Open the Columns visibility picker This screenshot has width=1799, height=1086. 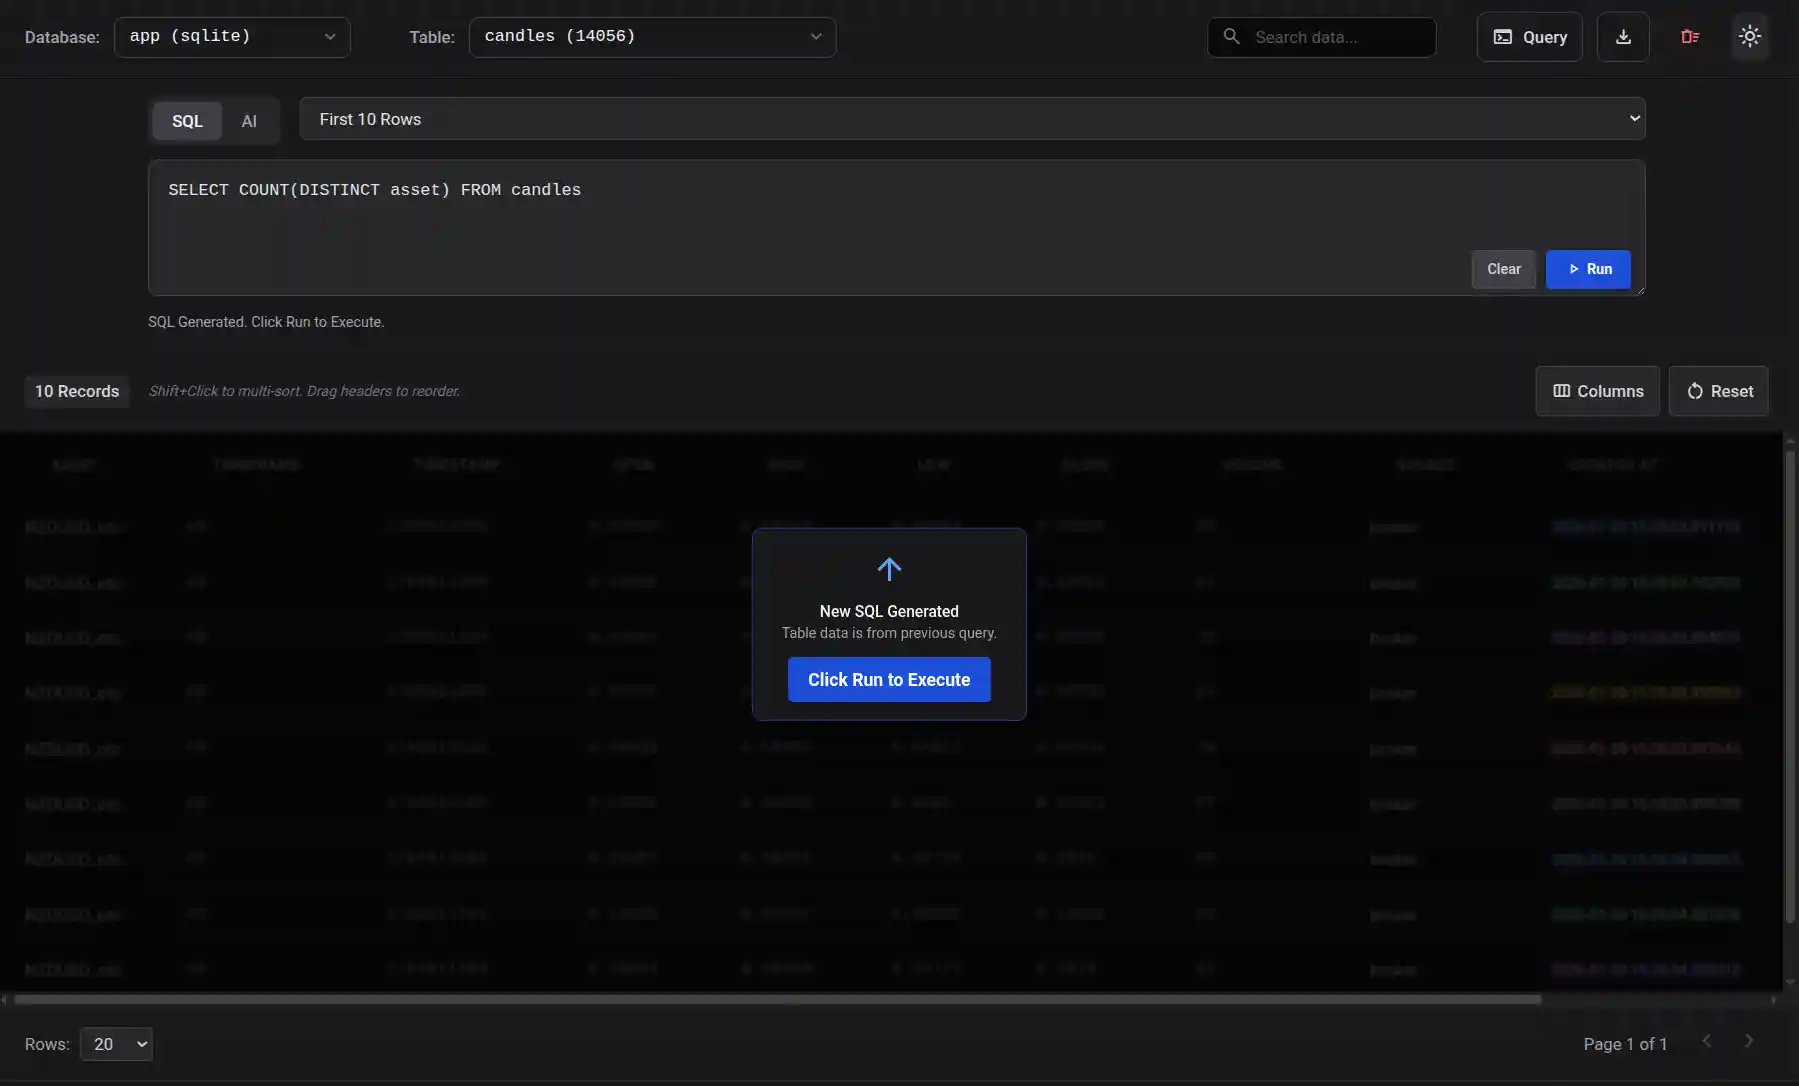click(1597, 391)
